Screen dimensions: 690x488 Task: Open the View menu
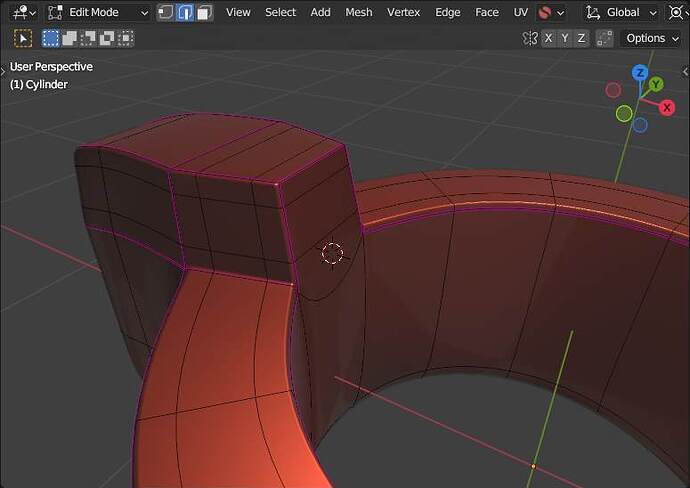pyautogui.click(x=238, y=12)
